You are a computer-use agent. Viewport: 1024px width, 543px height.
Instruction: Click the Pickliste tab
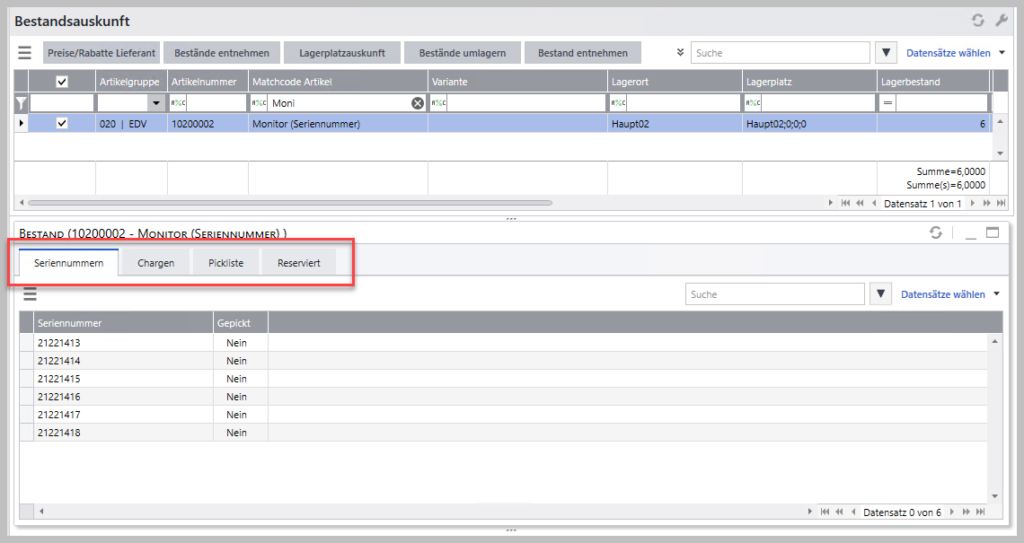[x=226, y=263]
